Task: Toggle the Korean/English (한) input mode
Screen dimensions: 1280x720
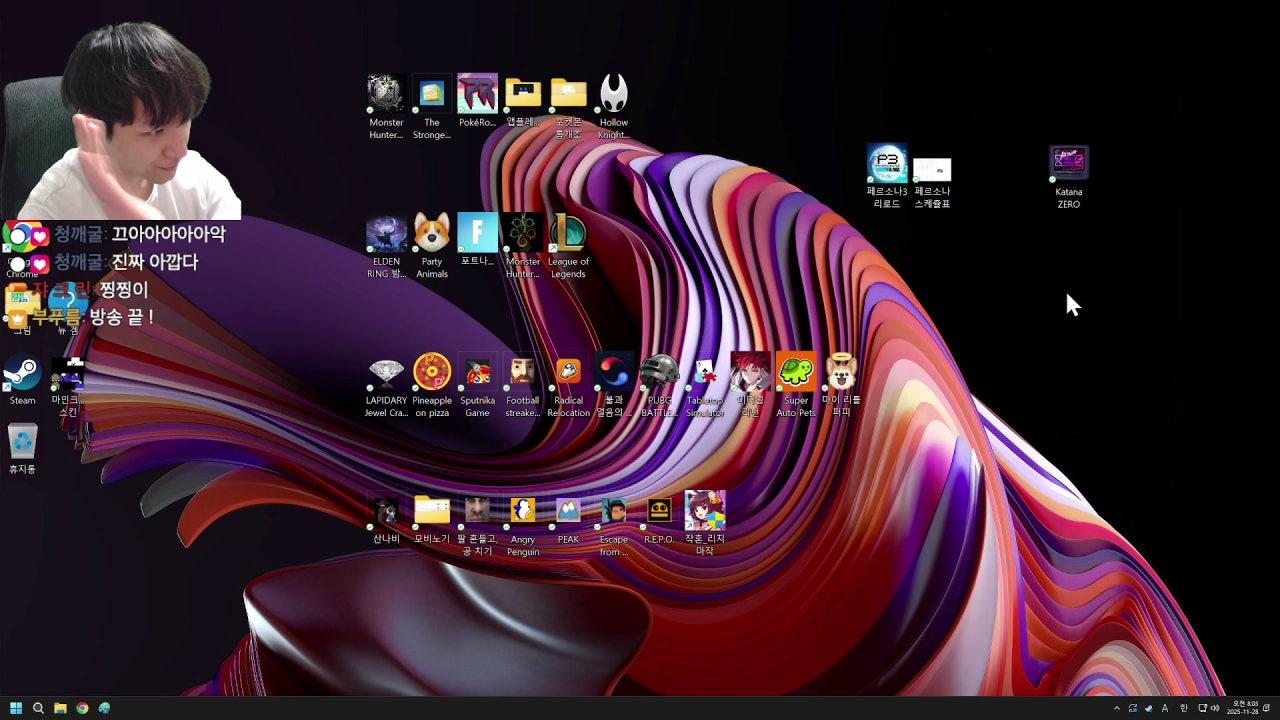Action: pyautogui.click(x=1184, y=708)
